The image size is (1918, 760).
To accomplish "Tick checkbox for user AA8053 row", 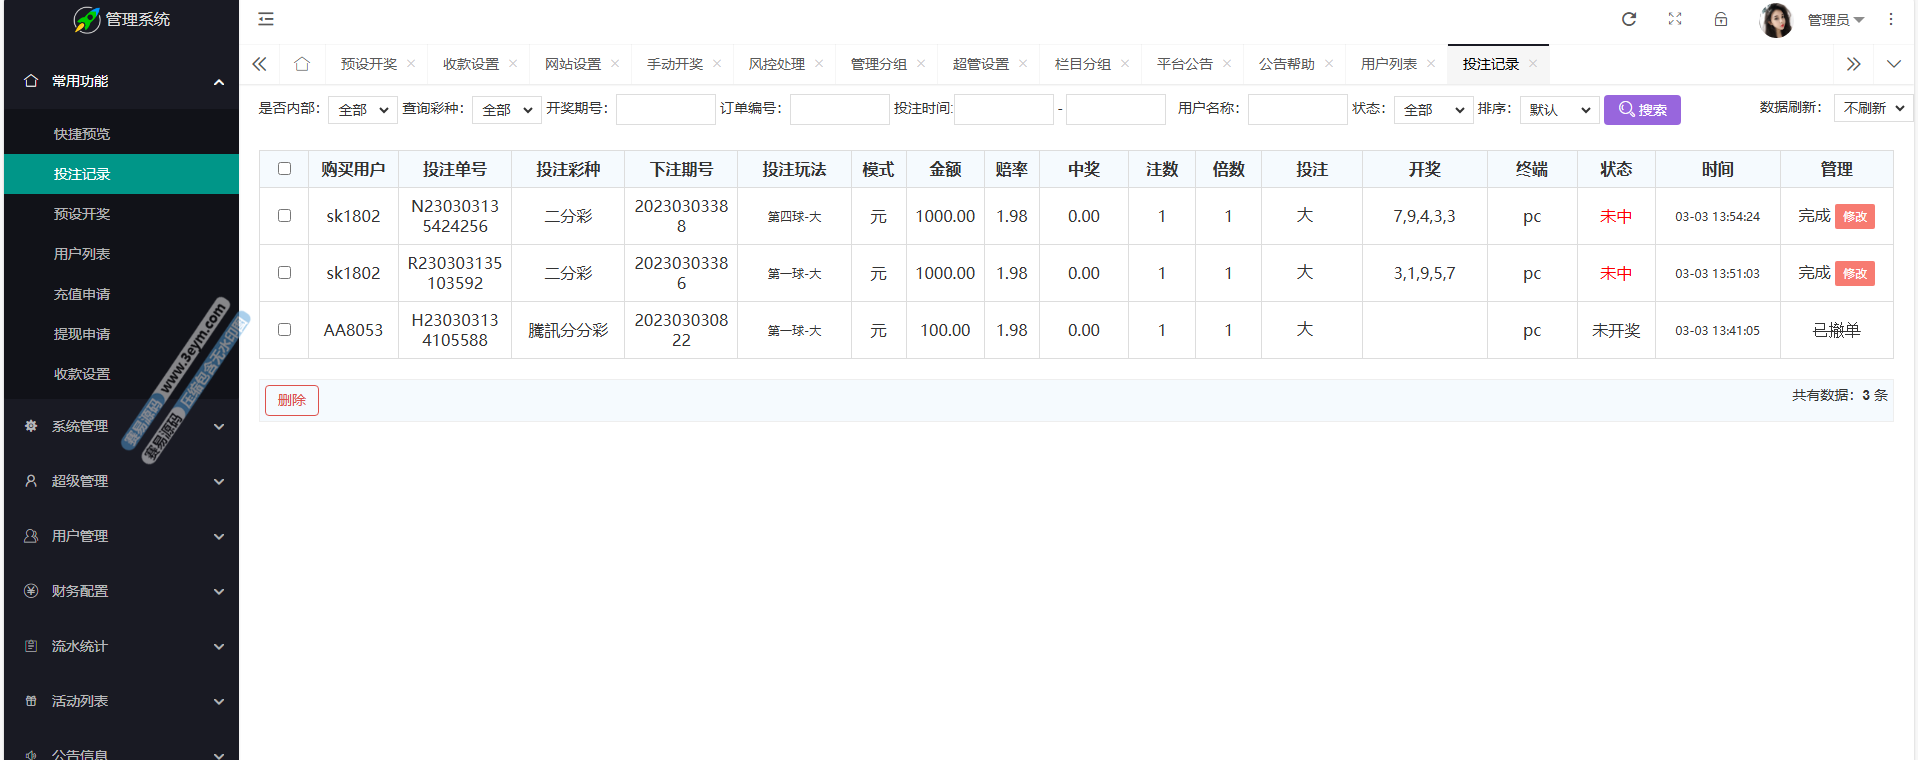I will coord(284,330).
